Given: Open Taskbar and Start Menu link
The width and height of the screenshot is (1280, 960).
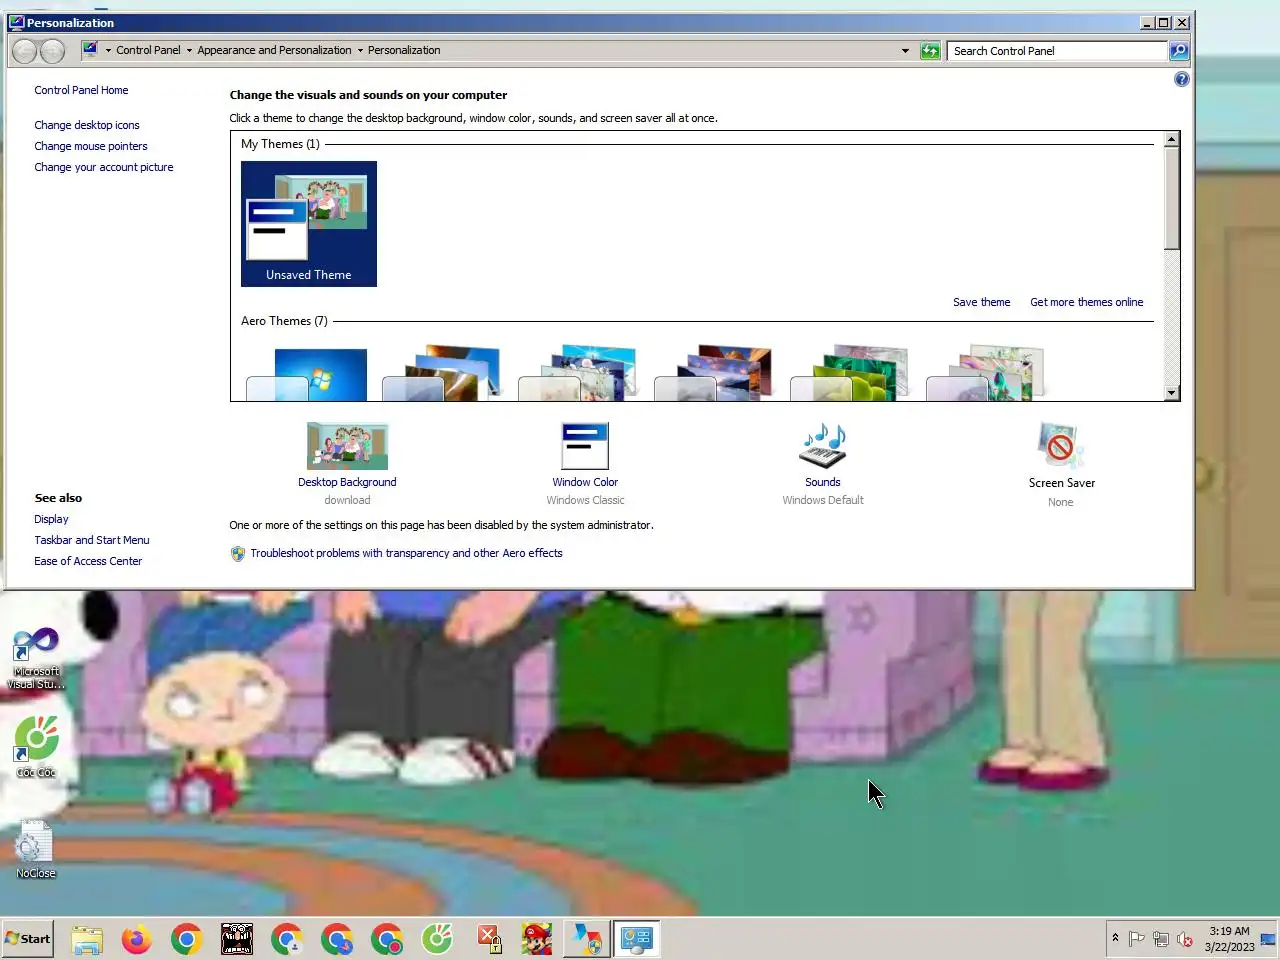Looking at the screenshot, I should pyautogui.click(x=92, y=540).
